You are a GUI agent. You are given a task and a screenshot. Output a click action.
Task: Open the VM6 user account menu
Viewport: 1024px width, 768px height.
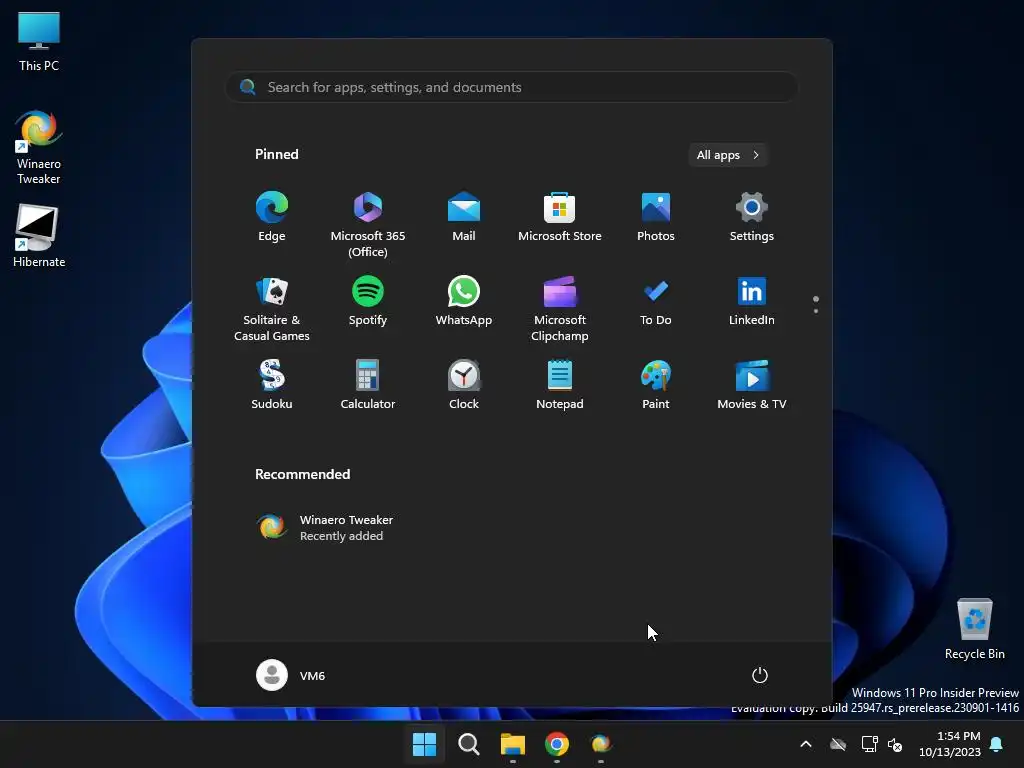[291, 675]
